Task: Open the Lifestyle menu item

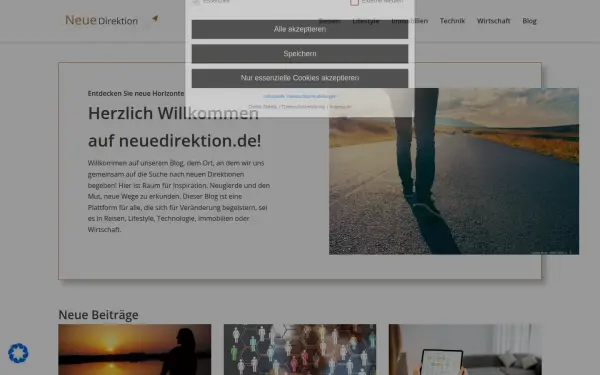Action: pos(365,21)
